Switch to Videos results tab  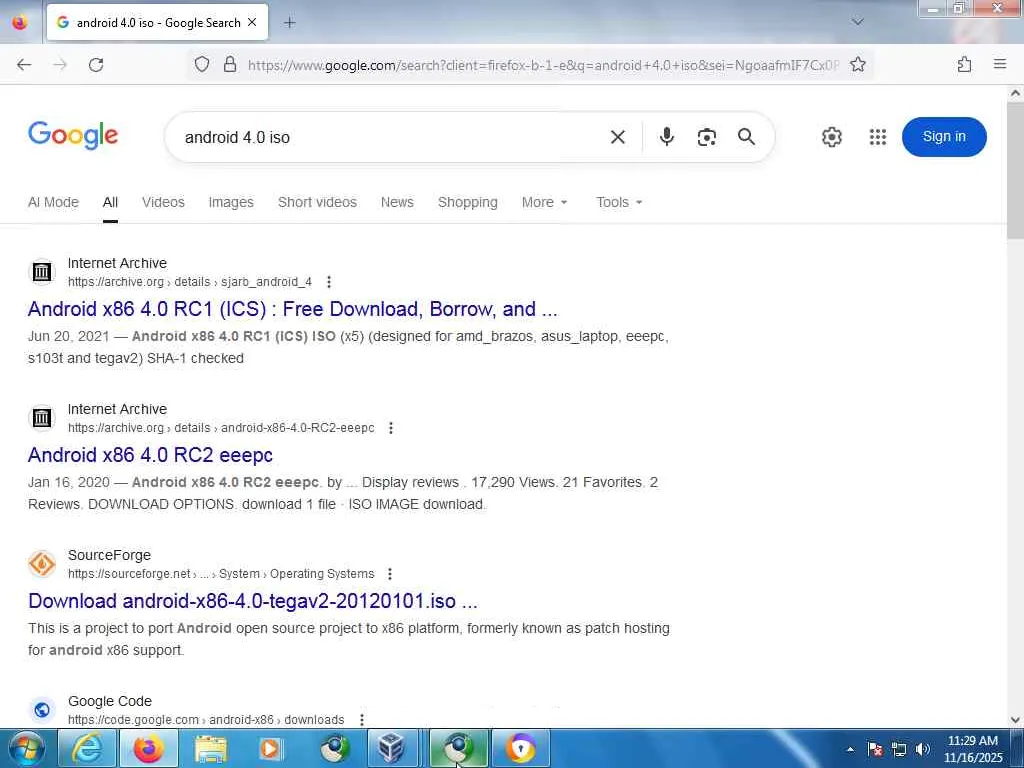163,202
